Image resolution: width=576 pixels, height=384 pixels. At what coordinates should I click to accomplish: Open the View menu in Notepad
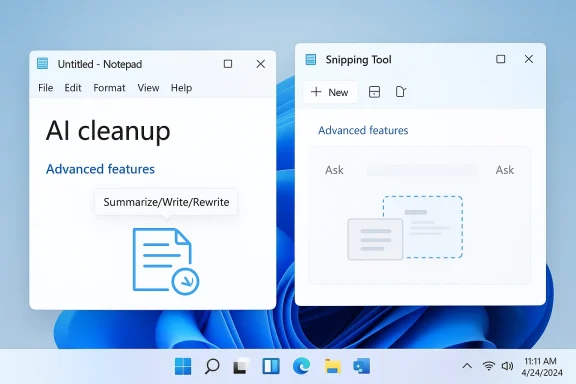point(148,88)
